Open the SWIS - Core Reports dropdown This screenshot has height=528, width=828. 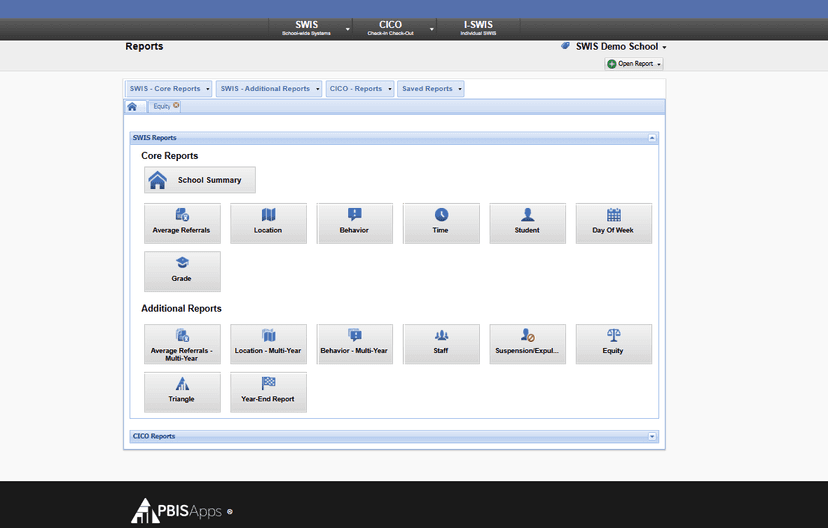(x=169, y=89)
